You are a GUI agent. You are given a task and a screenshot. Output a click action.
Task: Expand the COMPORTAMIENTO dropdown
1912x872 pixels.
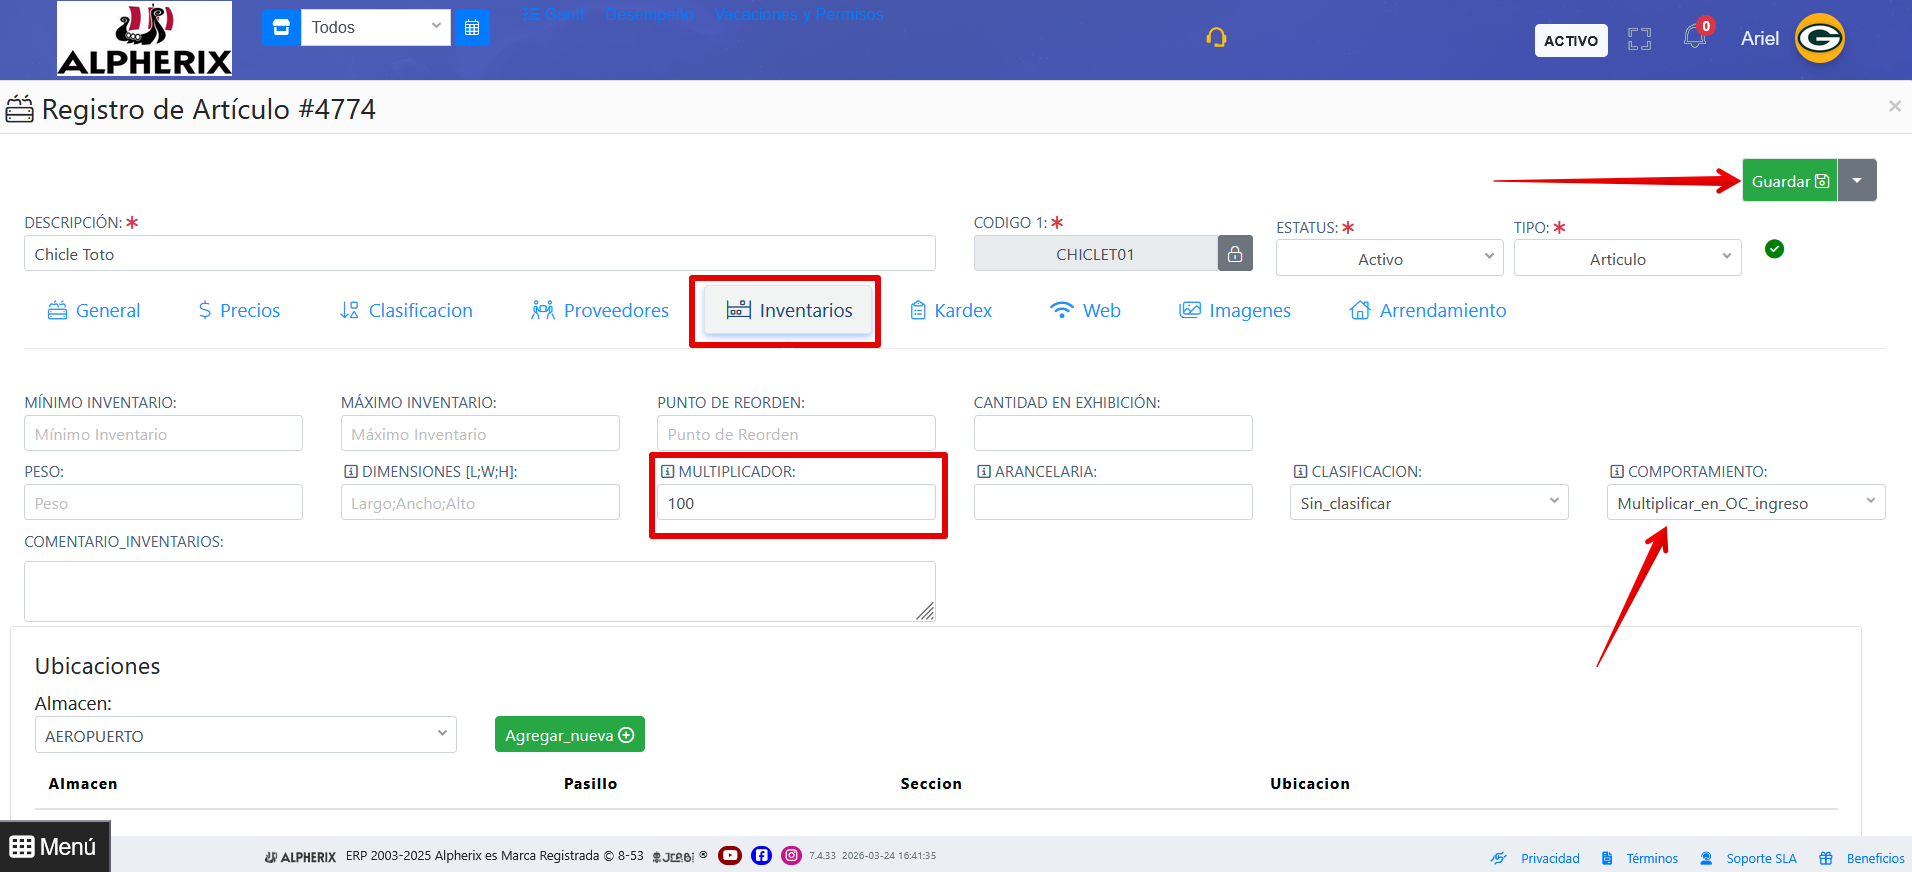coord(1746,503)
